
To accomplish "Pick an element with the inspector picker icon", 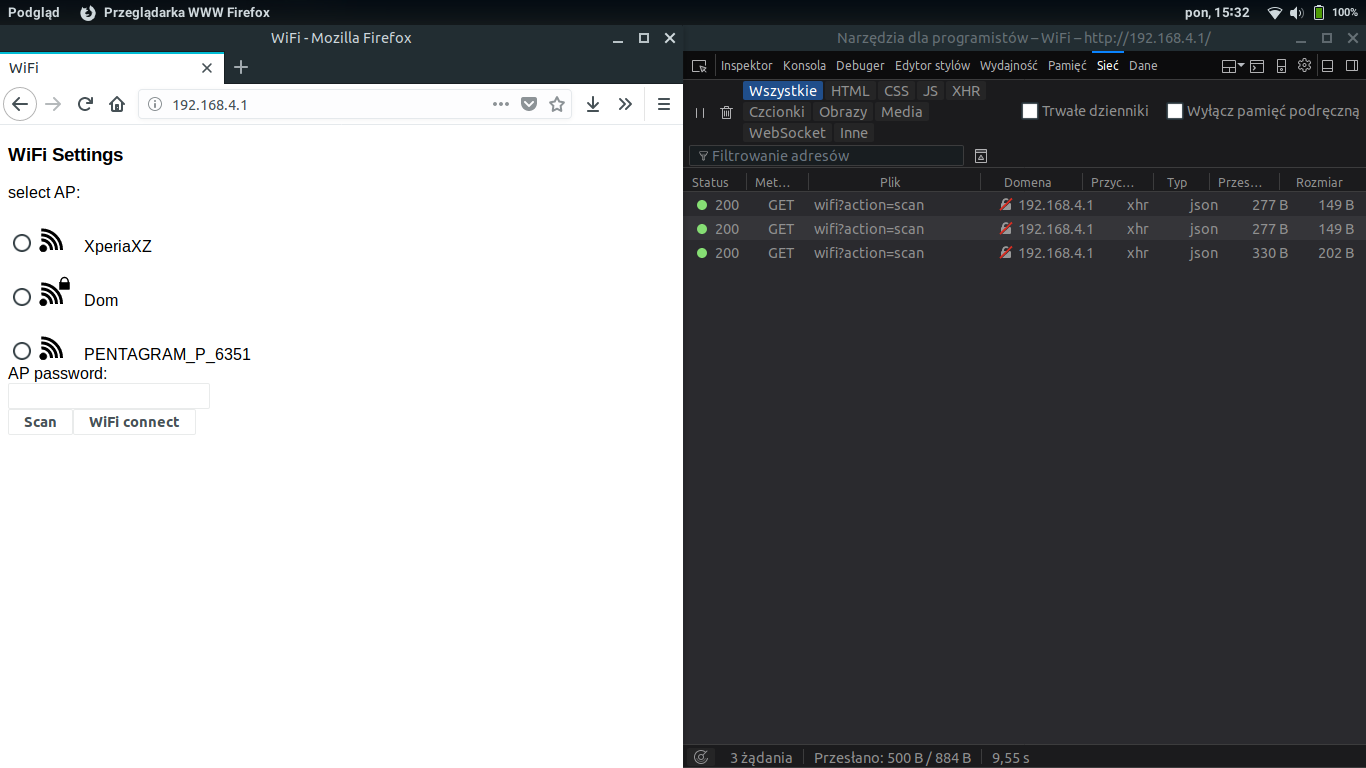I will click(x=700, y=66).
